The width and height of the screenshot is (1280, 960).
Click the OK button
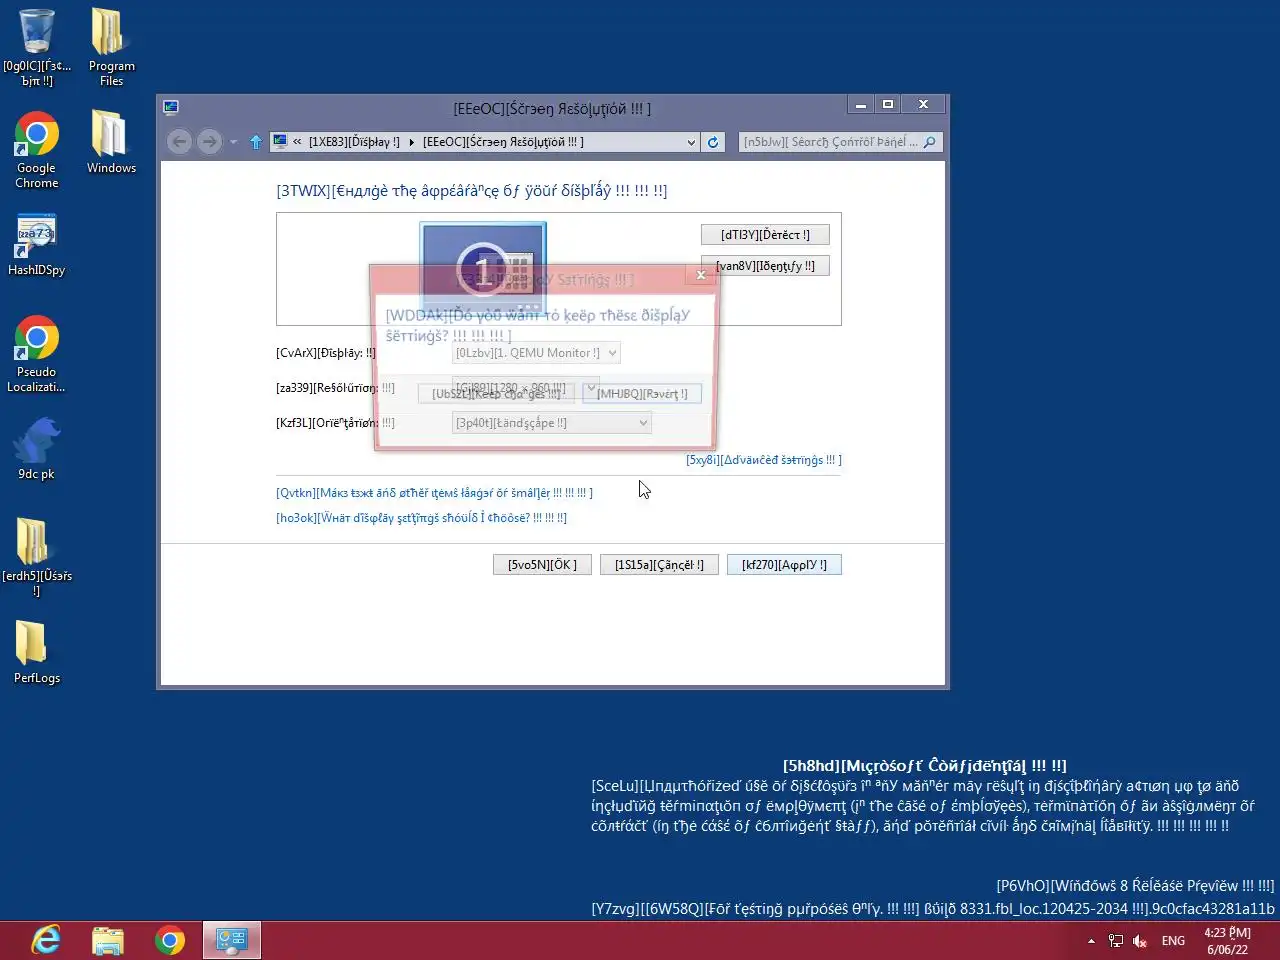pyautogui.click(x=542, y=565)
